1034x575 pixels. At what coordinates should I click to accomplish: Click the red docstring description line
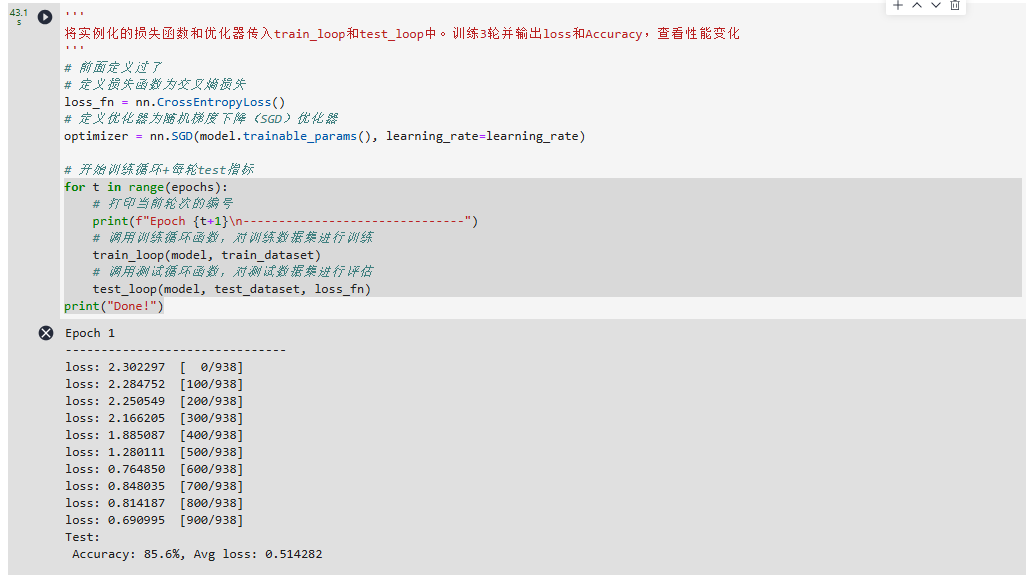tap(402, 34)
